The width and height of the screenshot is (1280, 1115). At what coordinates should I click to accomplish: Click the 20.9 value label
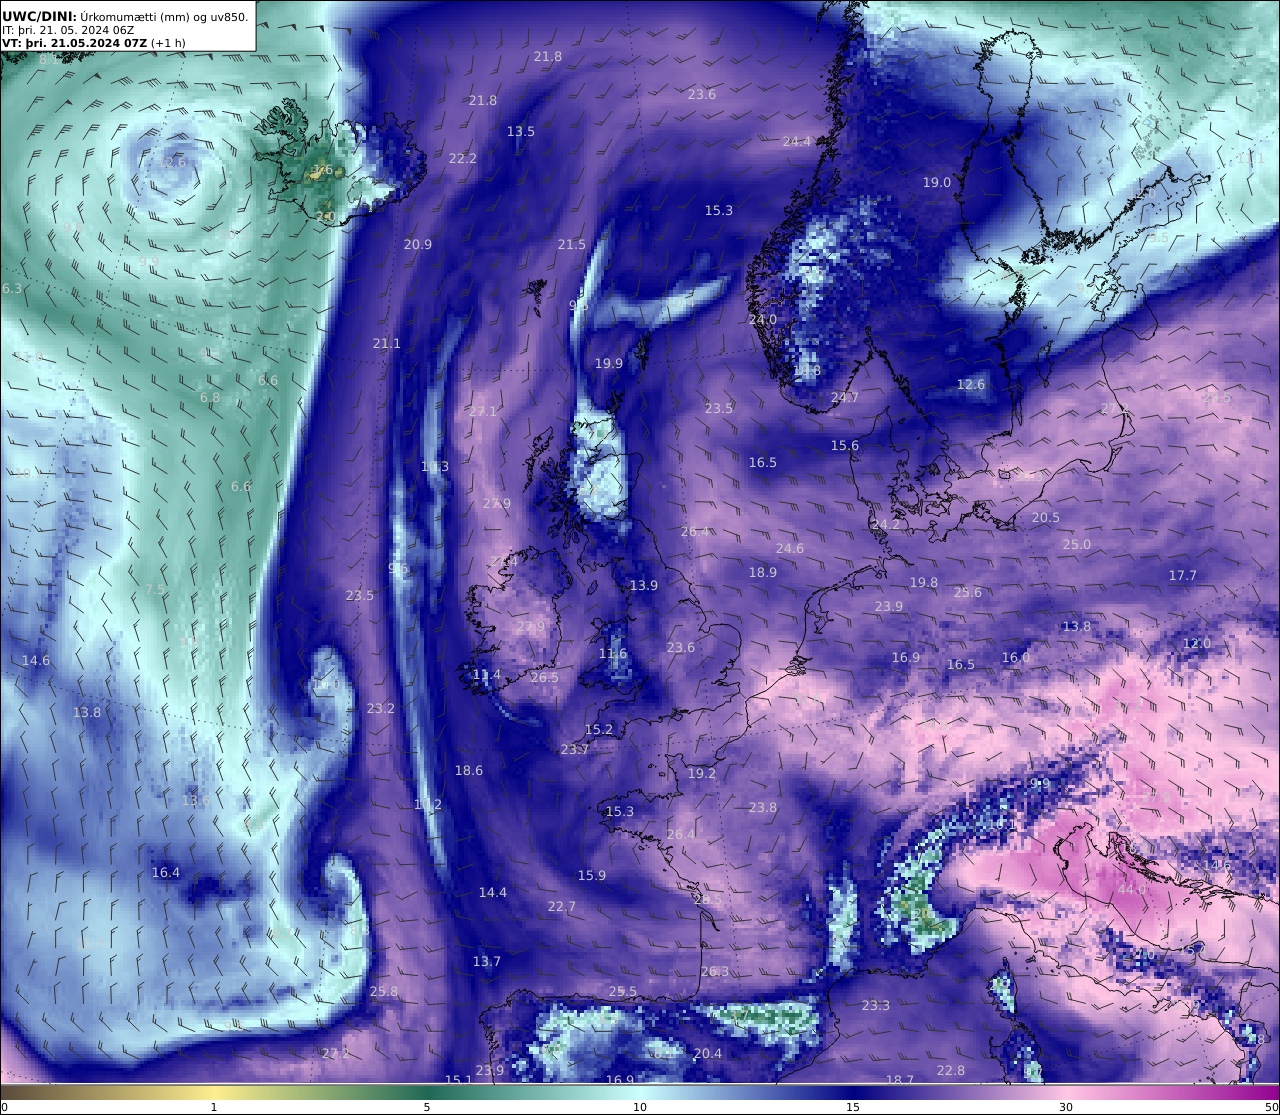coord(418,245)
